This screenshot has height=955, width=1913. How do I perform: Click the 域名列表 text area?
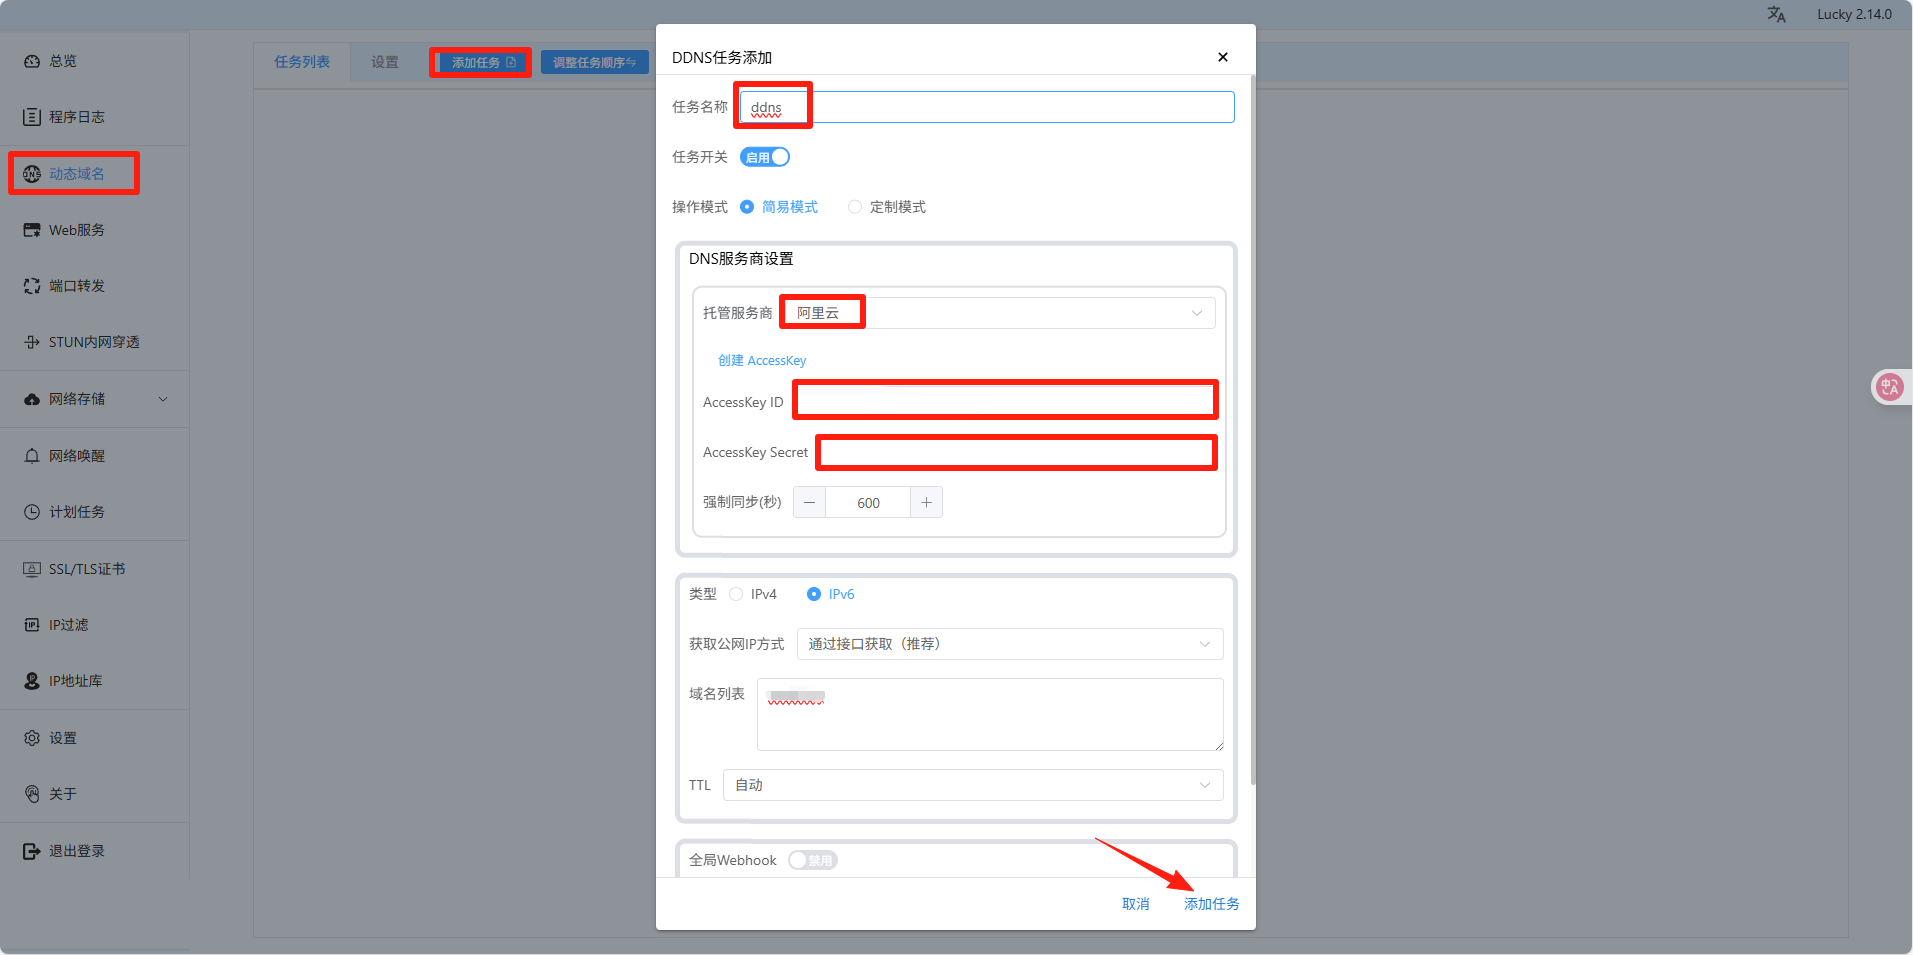coord(990,714)
